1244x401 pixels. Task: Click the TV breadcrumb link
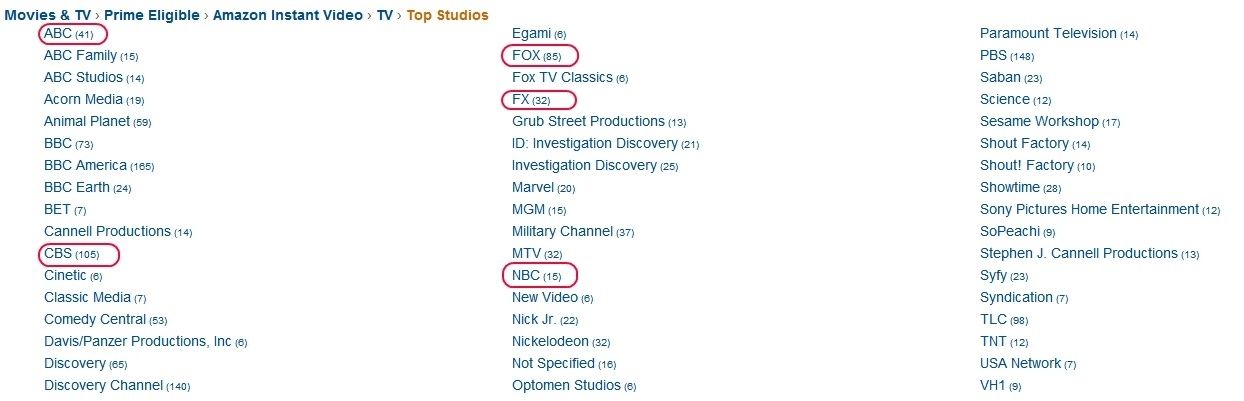pos(384,15)
